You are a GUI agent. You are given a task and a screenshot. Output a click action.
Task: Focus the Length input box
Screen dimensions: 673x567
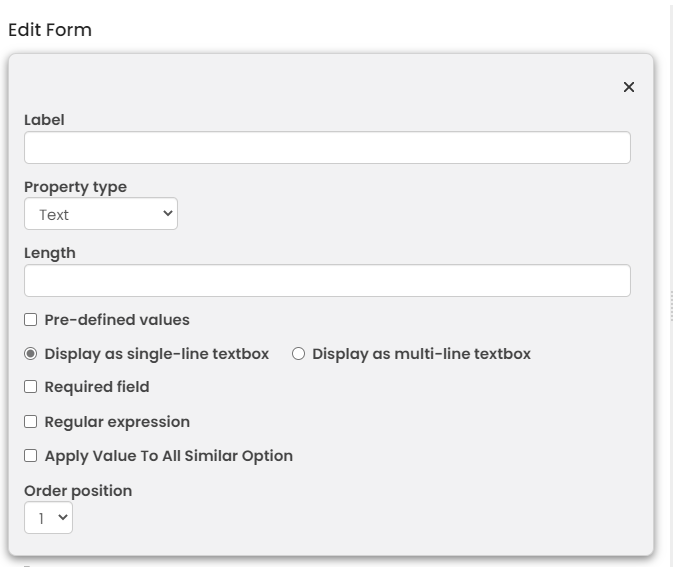tap(327, 281)
